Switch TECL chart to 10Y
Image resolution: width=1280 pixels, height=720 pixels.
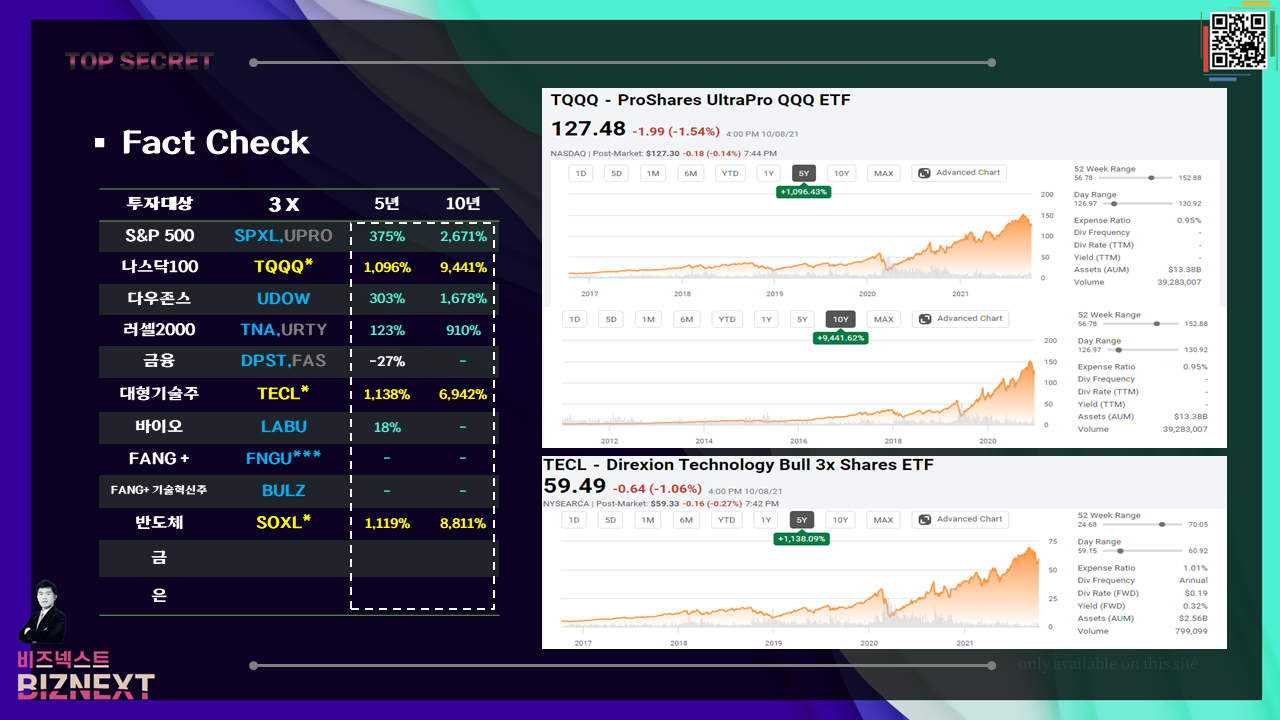pos(841,520)
